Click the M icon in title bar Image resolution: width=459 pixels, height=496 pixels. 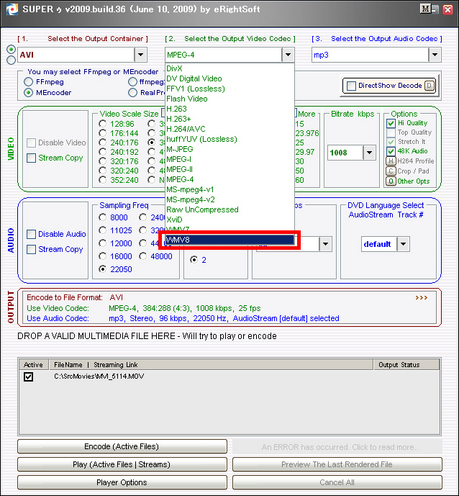coord(425,9)
